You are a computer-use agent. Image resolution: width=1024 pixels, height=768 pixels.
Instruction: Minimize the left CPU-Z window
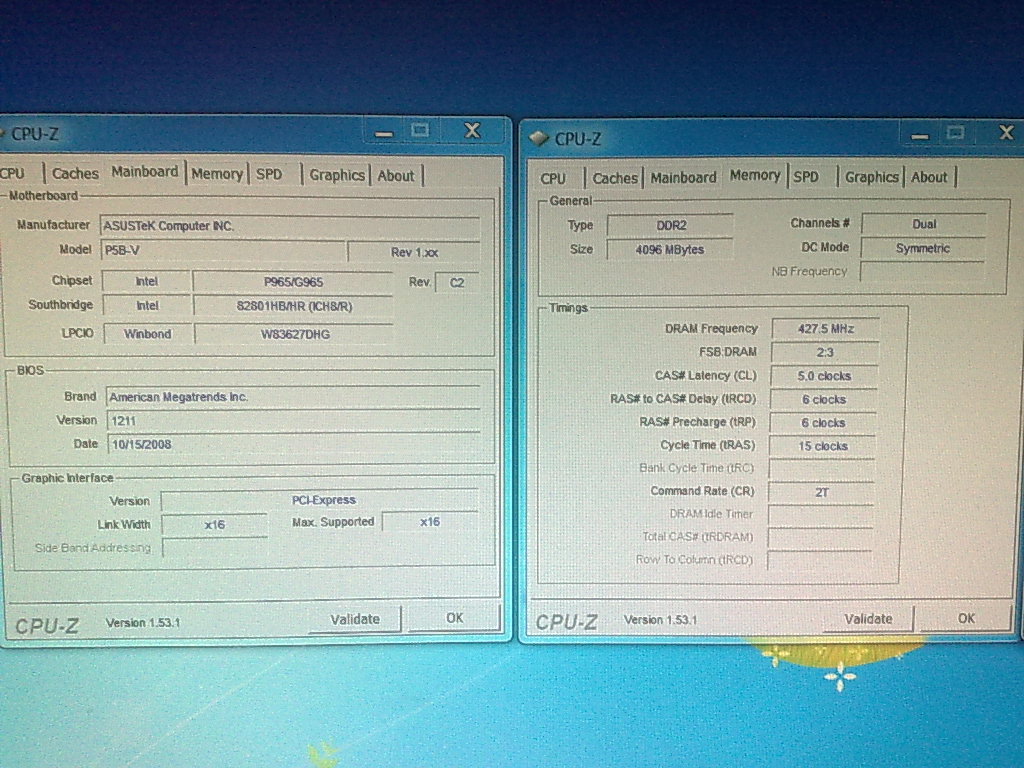[384, 133]
